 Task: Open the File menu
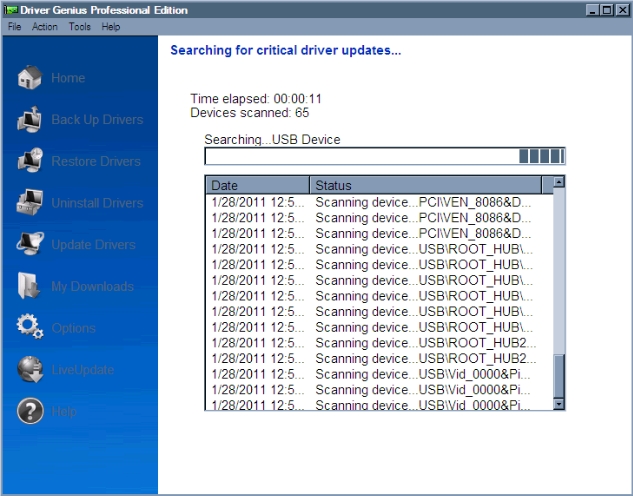click(x=15, y=27)
